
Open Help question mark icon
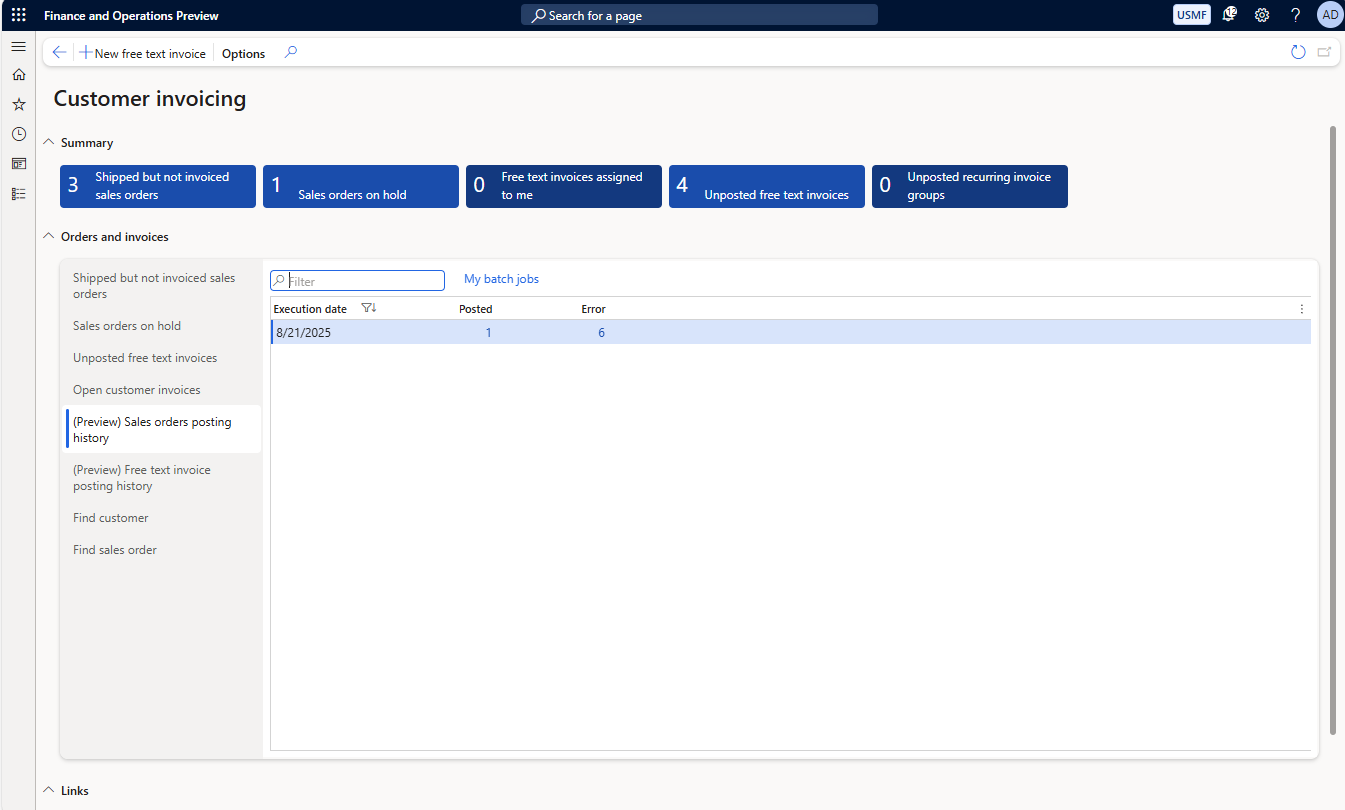click(x=1295, y=15)
